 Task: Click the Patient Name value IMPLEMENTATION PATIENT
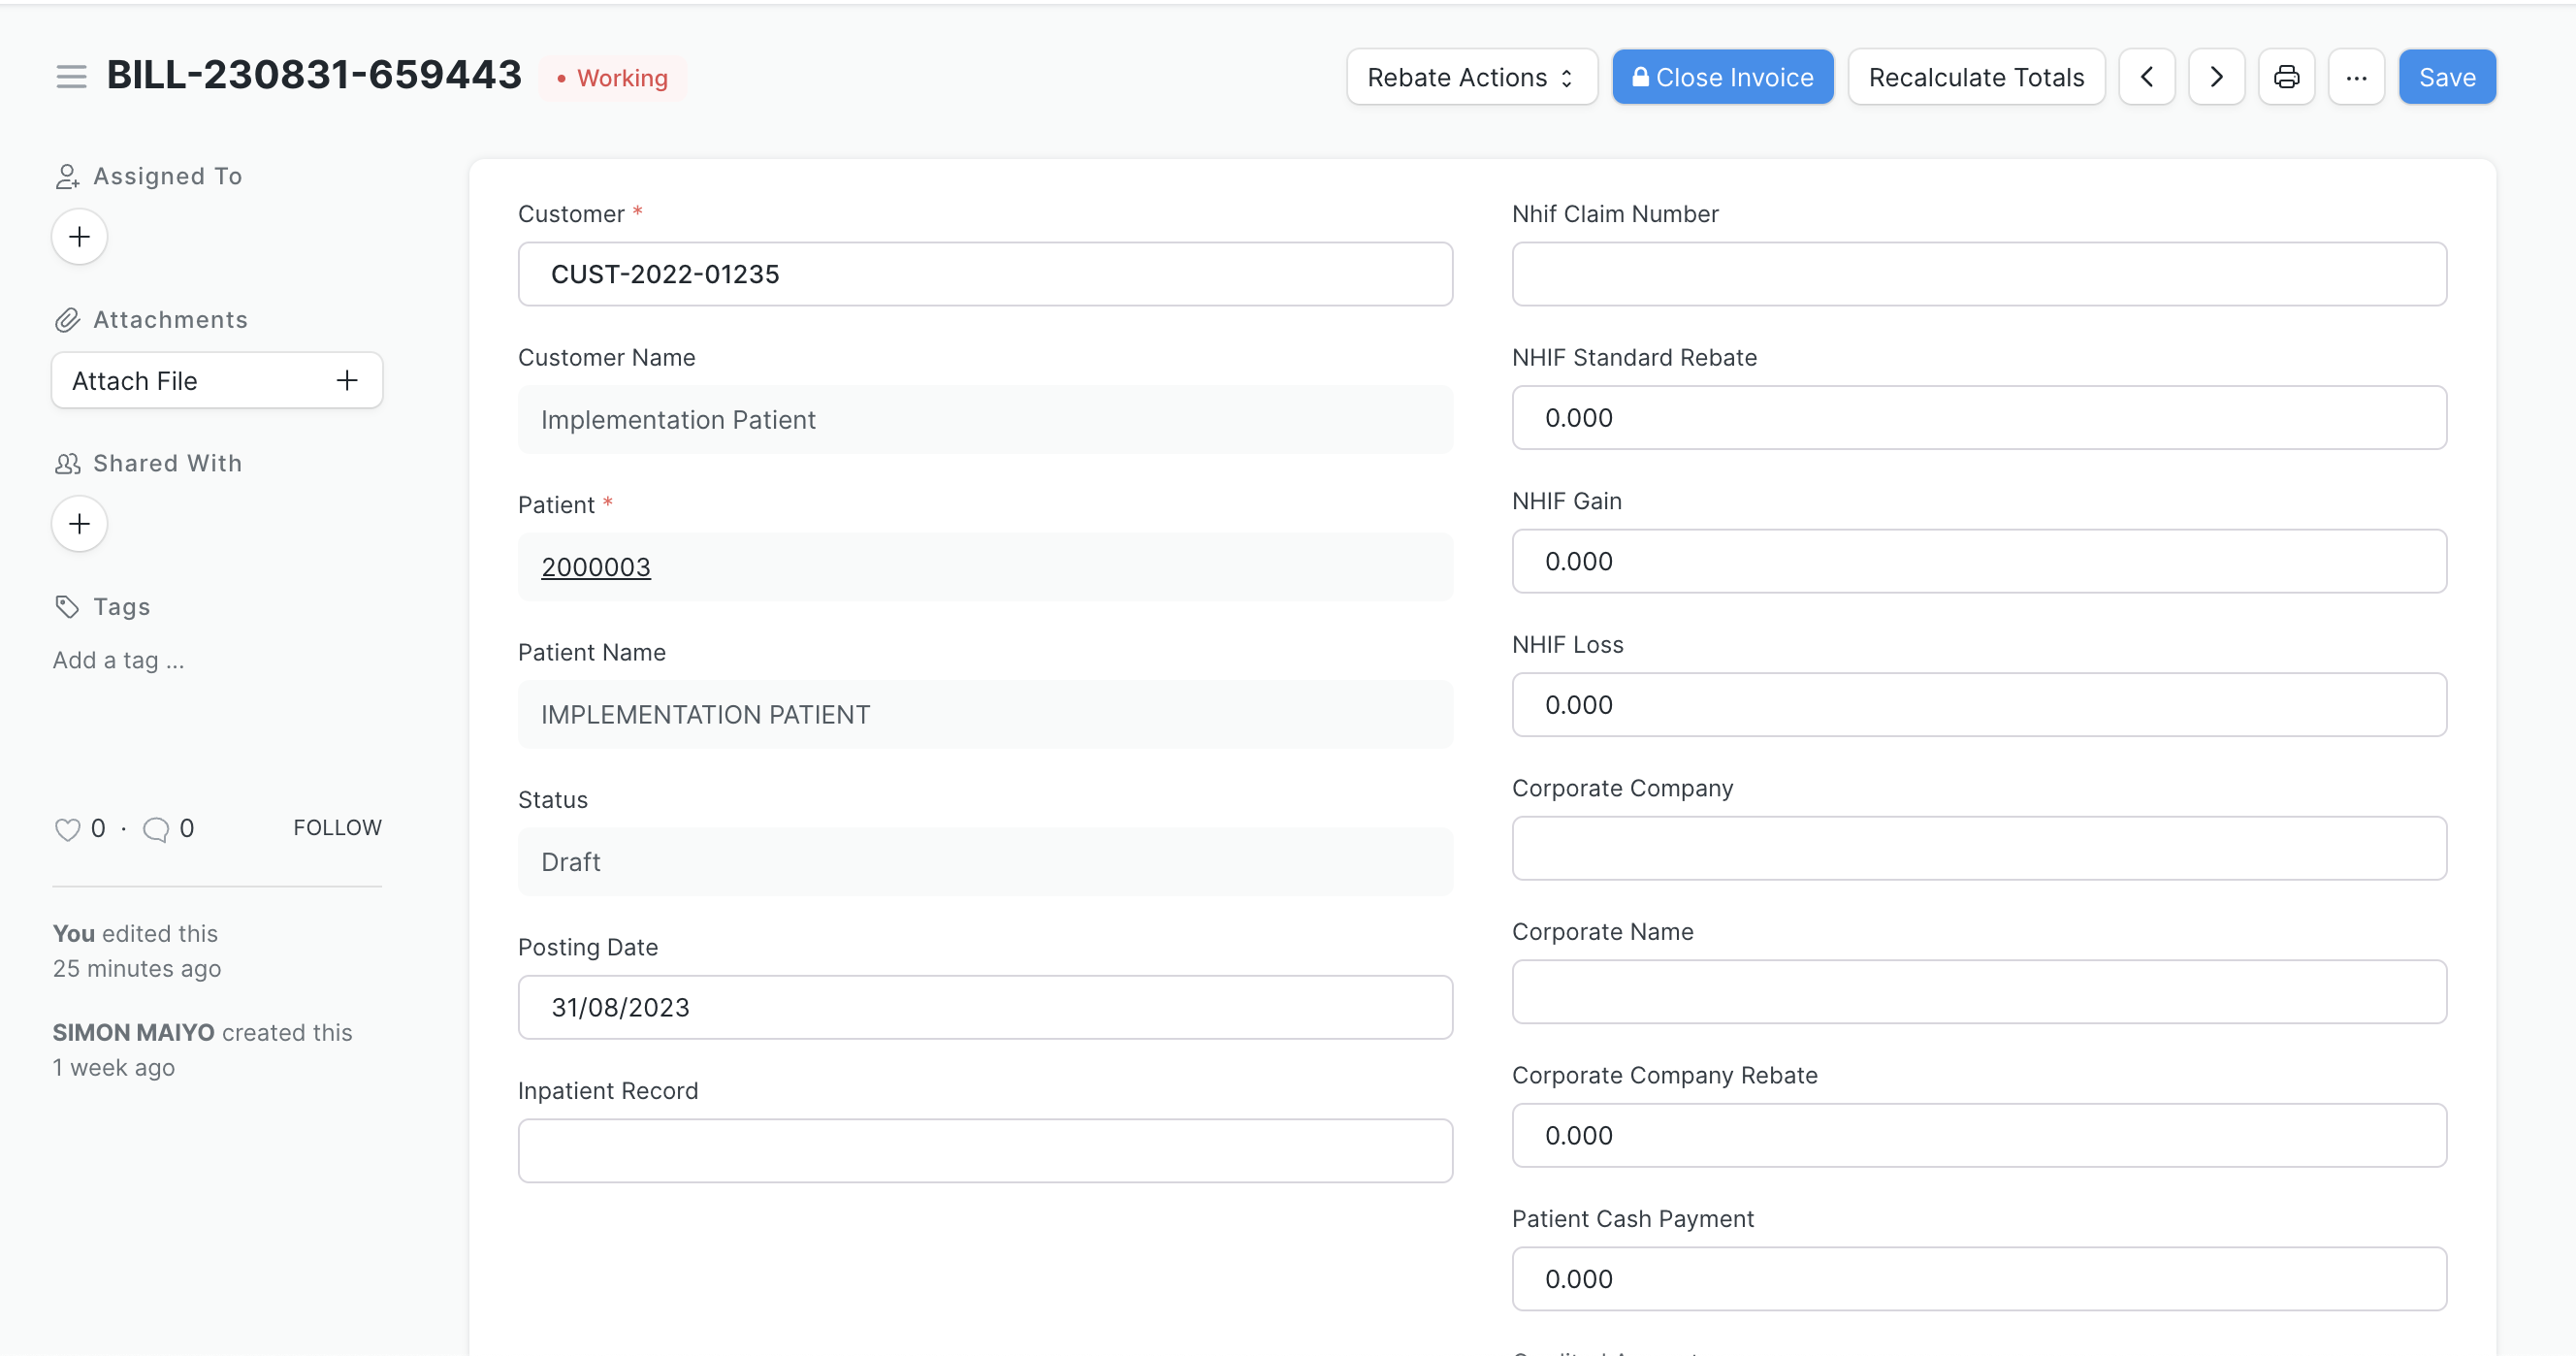pos(984,714)
